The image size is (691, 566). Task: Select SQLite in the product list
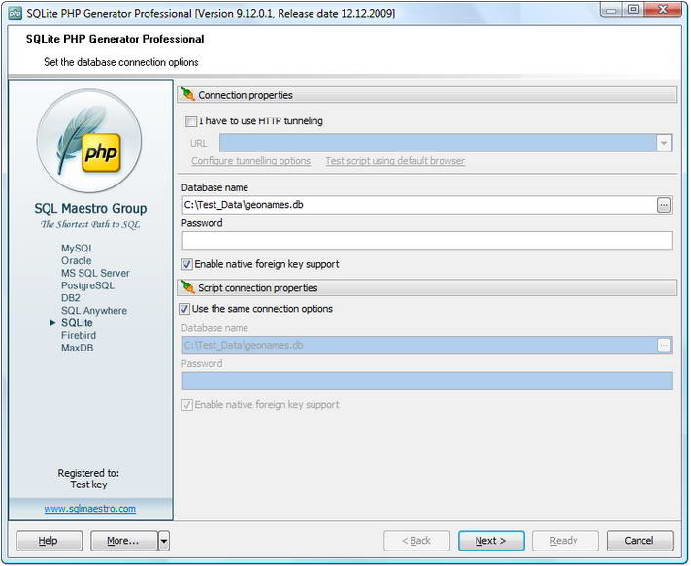[x=77, y=323]
